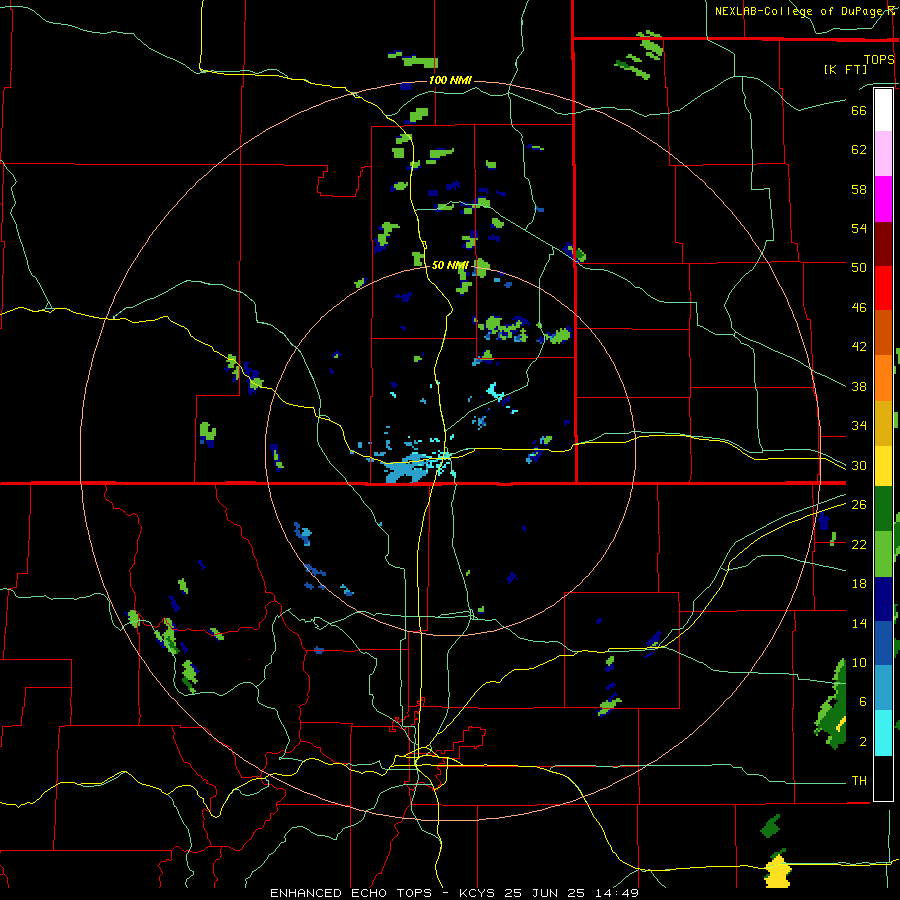
Task: Select the 58 value on the legend
Action: pyautogui.click(x=859, y=189)
